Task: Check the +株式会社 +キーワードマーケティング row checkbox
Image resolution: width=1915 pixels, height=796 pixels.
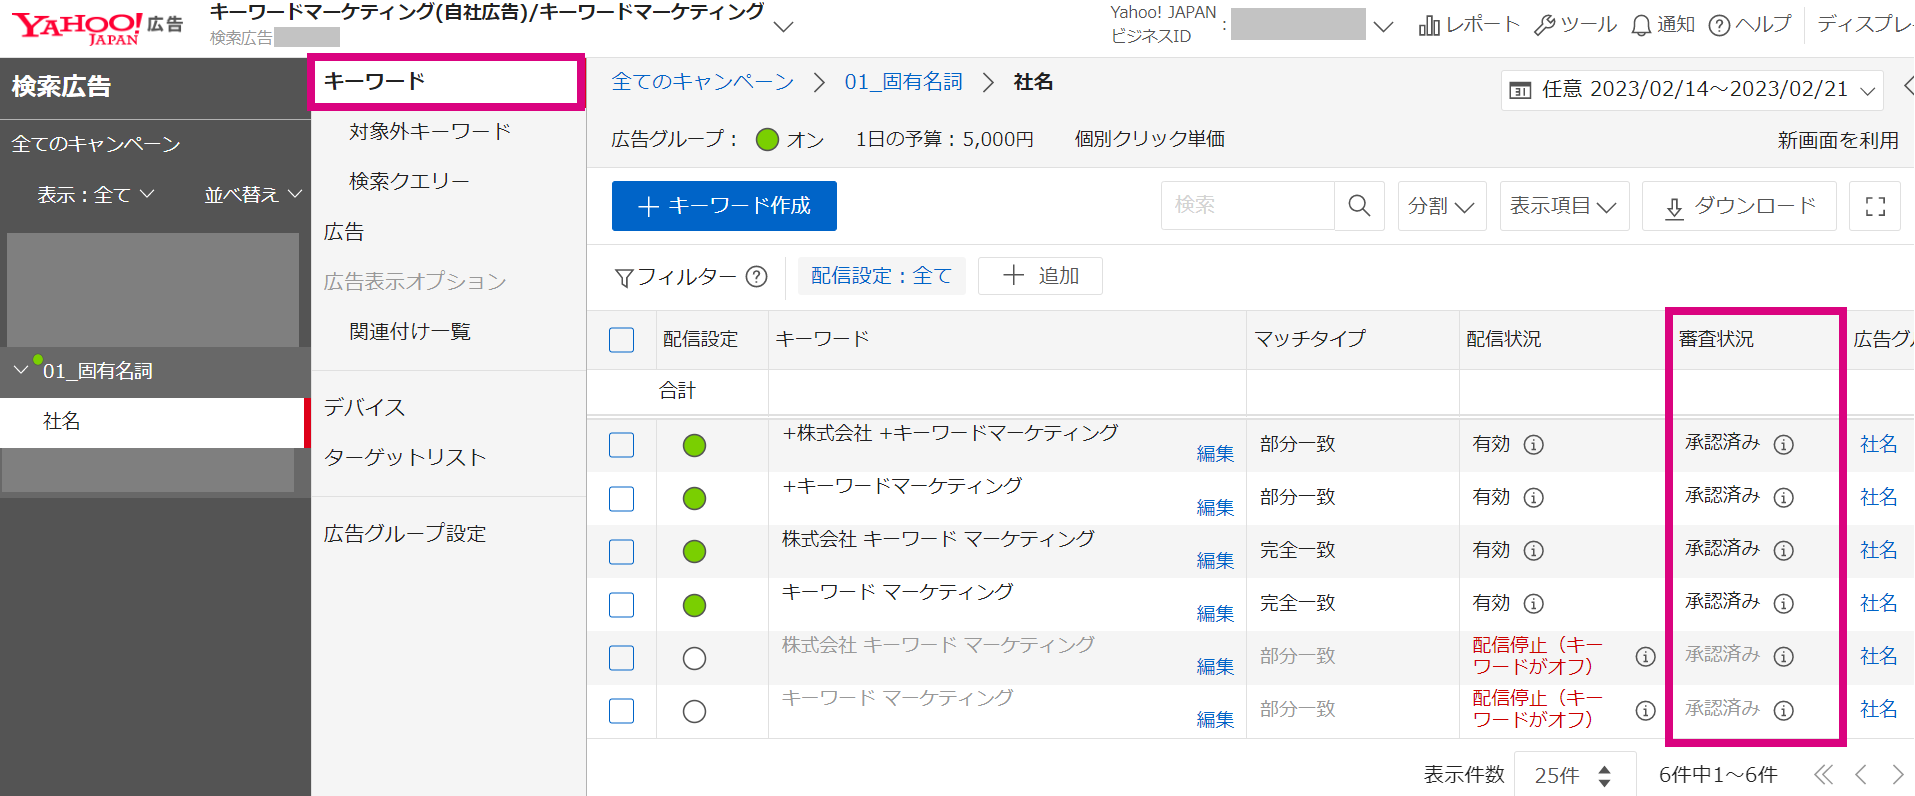Action: (622, 445)
